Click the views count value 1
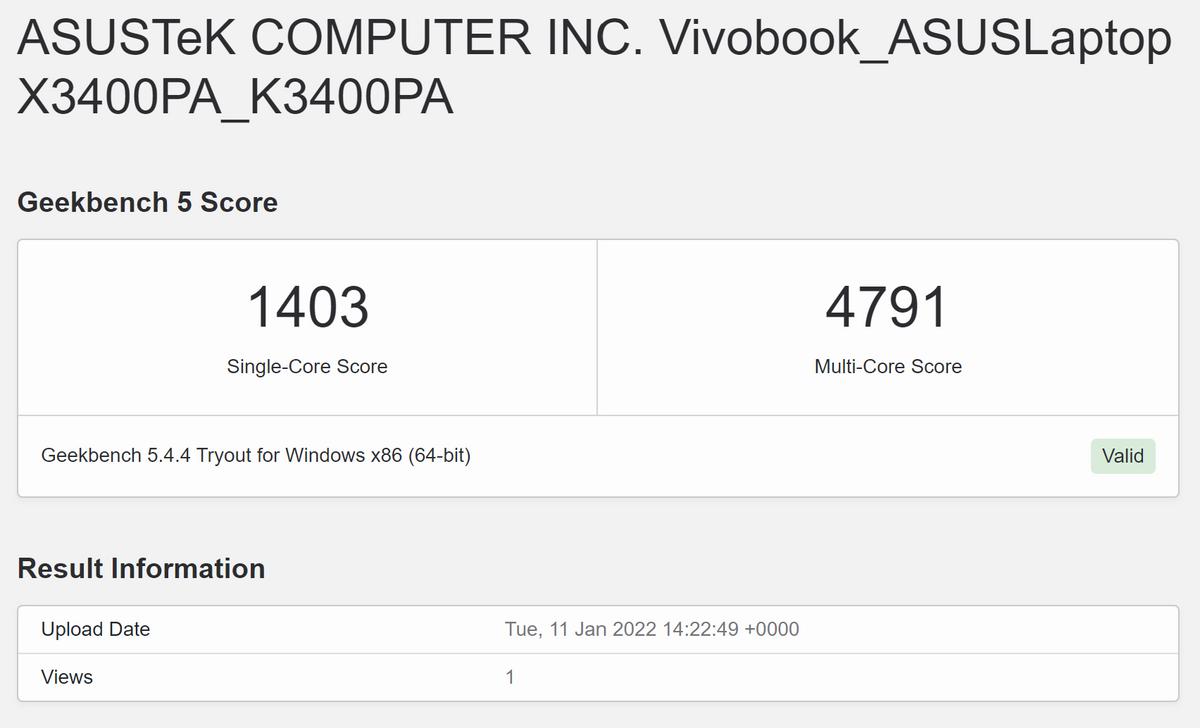The width and height of the screenshot is (1200, 728). 510,677
